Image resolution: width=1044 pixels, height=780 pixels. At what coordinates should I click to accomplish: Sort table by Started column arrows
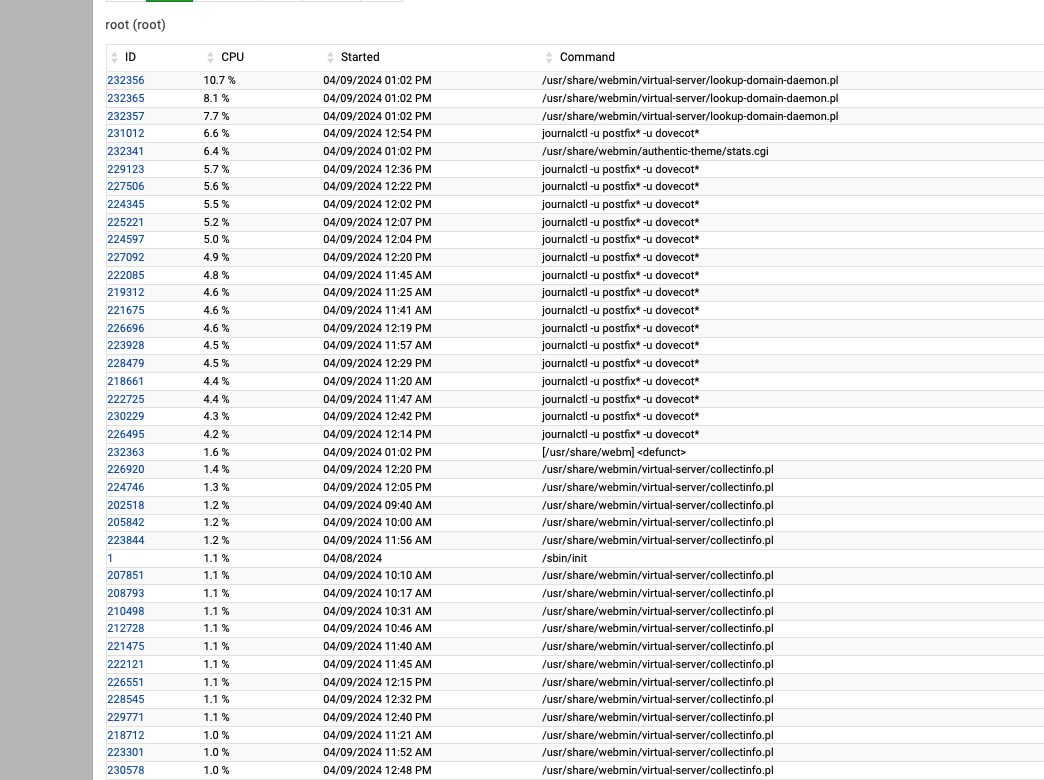[330, 58]
